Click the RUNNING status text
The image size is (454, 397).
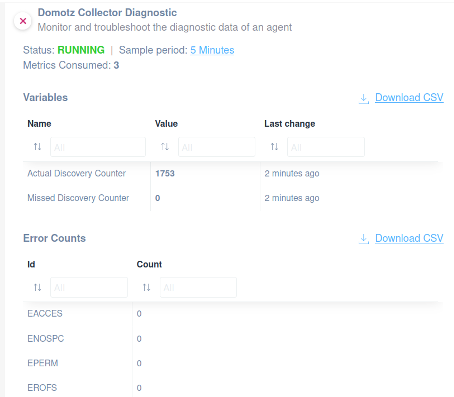pos(81,50)
